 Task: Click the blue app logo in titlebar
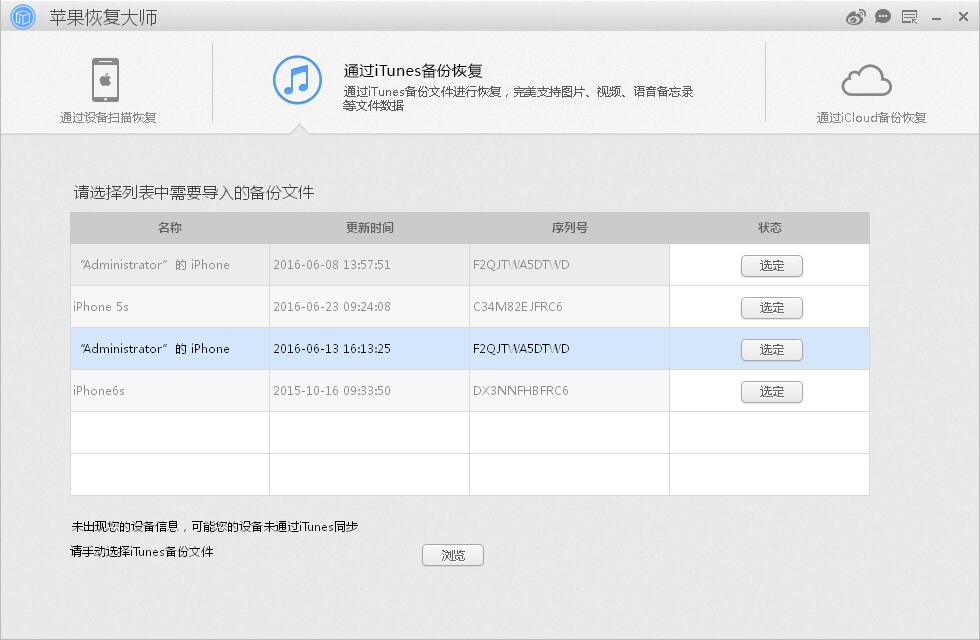click(22, 16)
